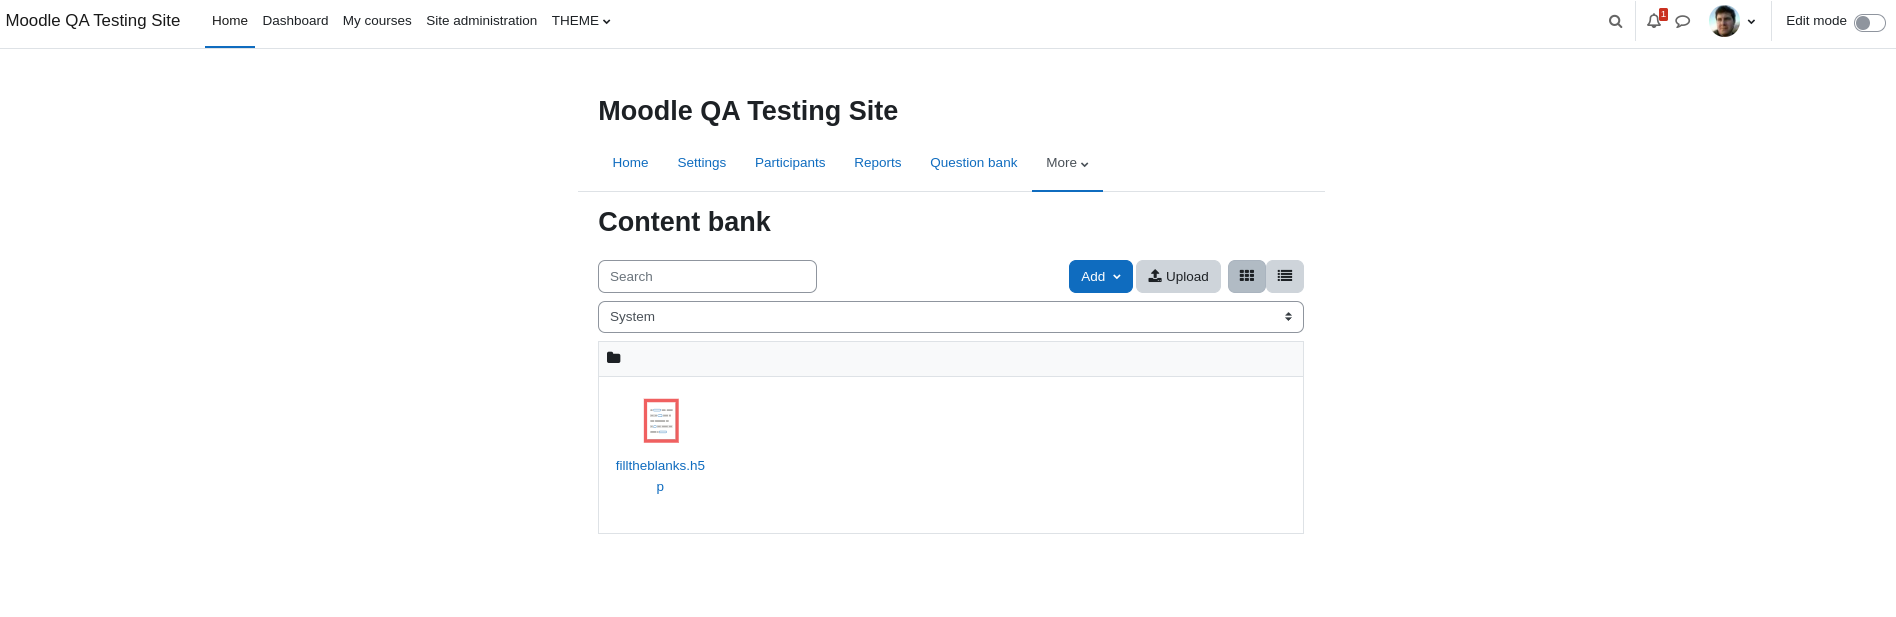Switch to the Settings tab
1896x617 pixels.
(x=702, y=163)
